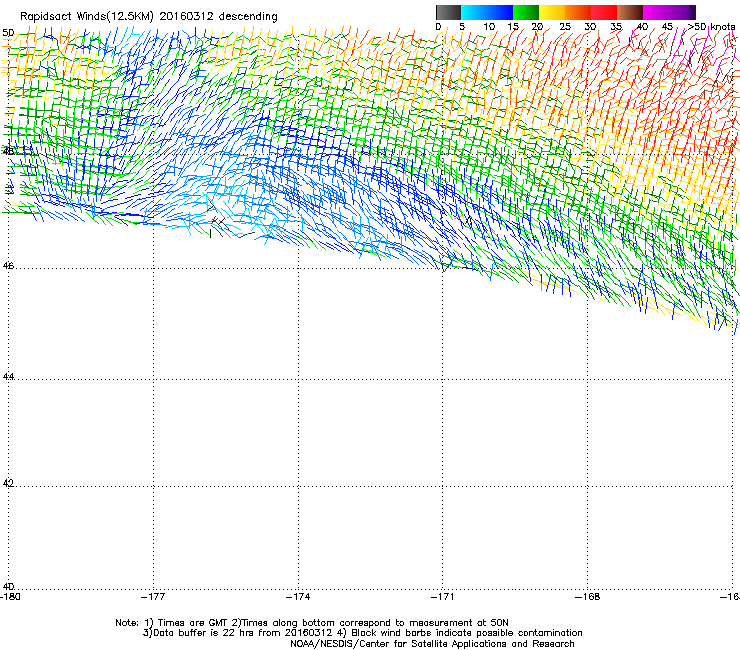
Task: Click the legend number '10'
Action: click(489, 27)
